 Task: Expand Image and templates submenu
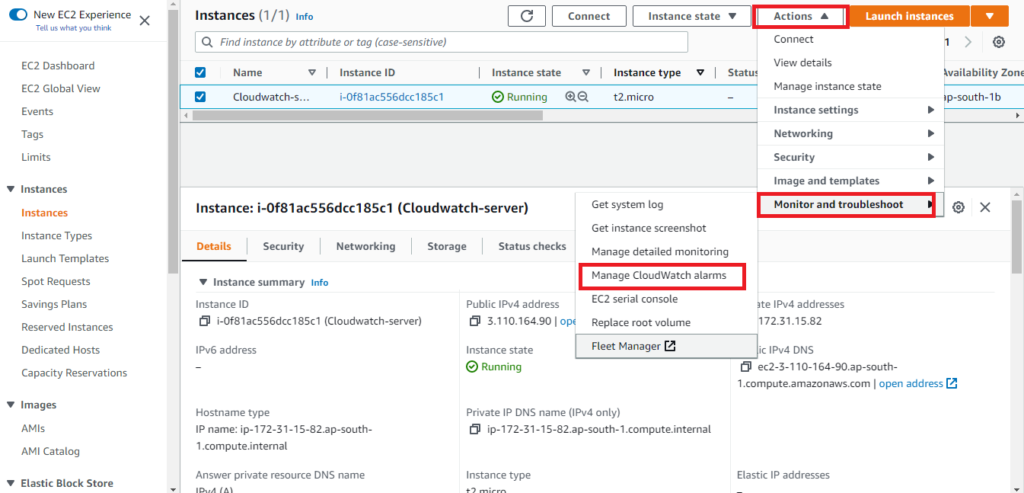(850, 180)
